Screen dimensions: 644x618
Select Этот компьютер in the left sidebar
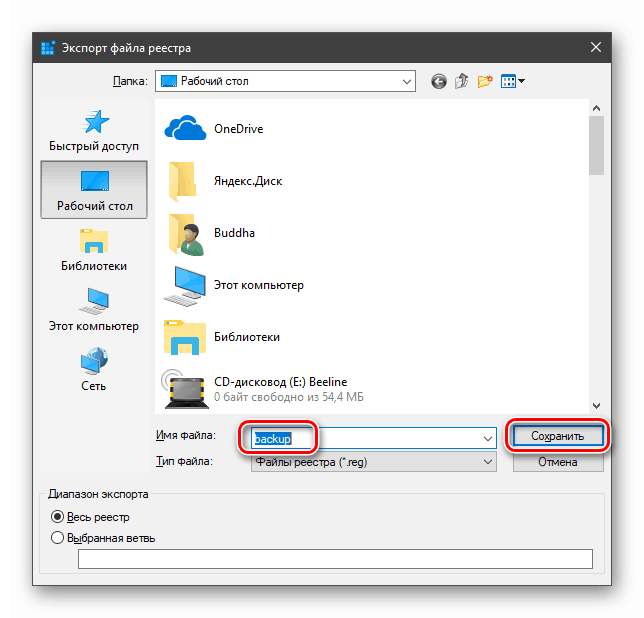coord(94,310)
